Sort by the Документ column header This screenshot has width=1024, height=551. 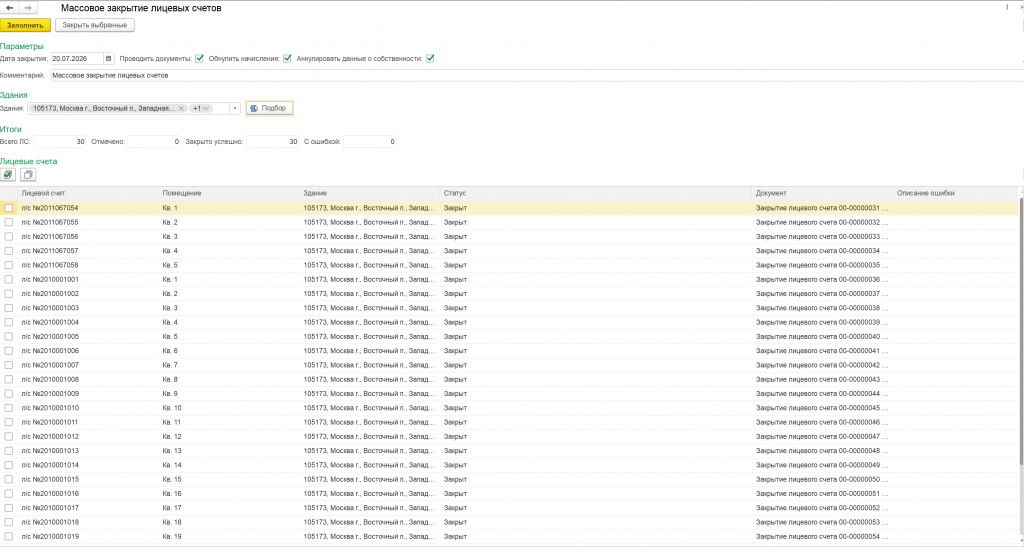tap(822, 193)
